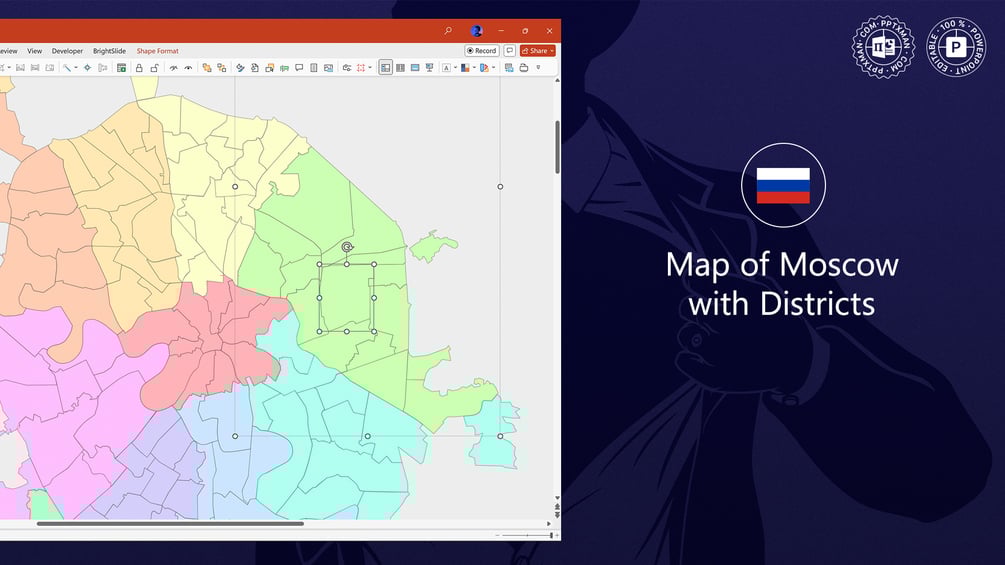The height and width of the screenshot is (565, 1005).
Task: Click the diagonal line tool icon
Action: 67,68
